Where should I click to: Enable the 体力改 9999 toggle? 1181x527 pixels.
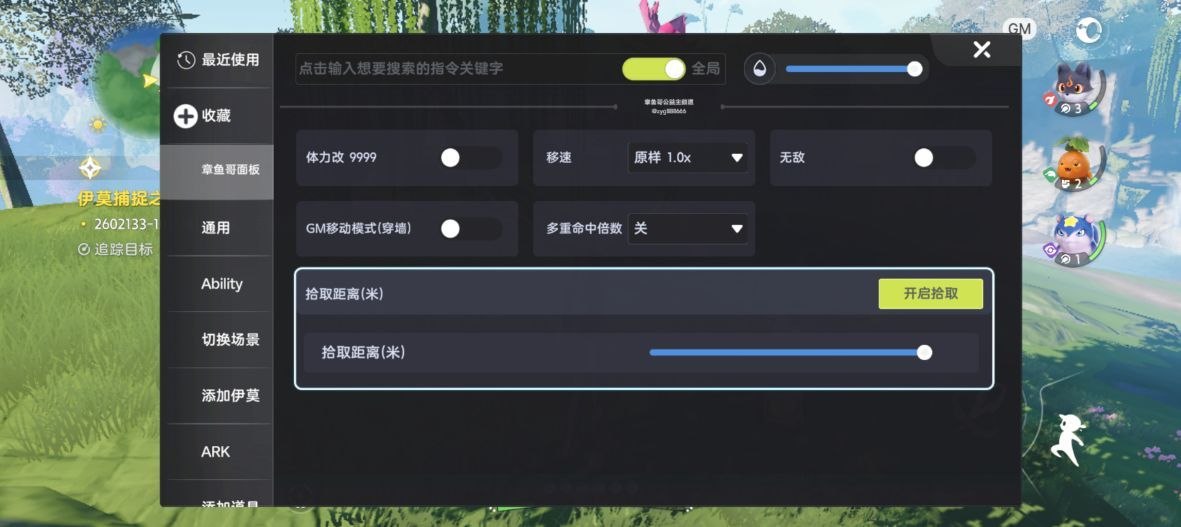click(471, 157)
